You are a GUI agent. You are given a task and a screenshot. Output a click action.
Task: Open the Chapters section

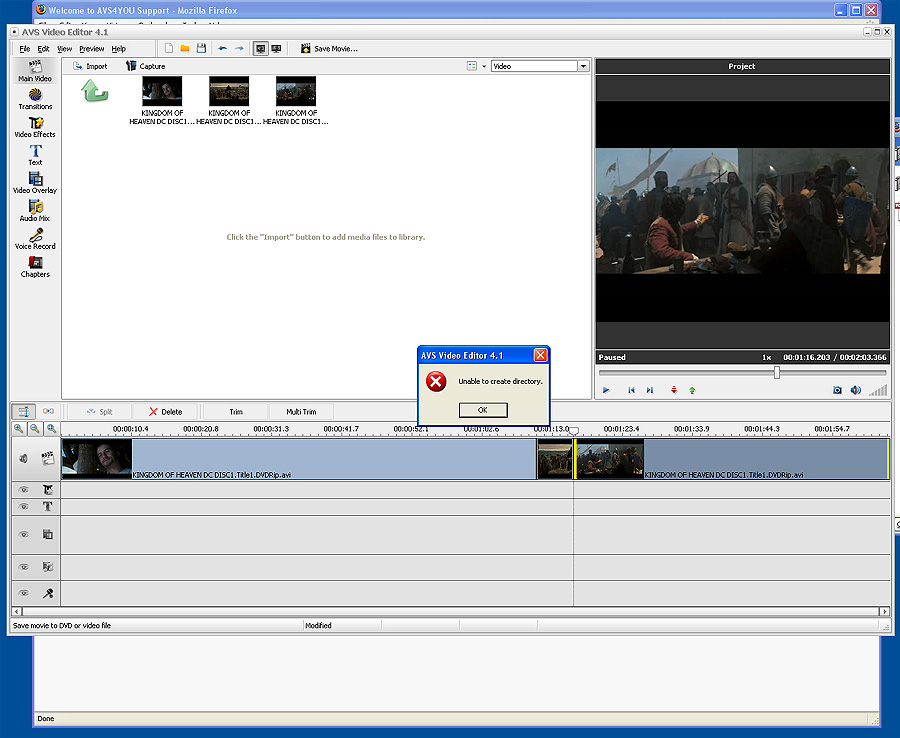click(35, 267)
